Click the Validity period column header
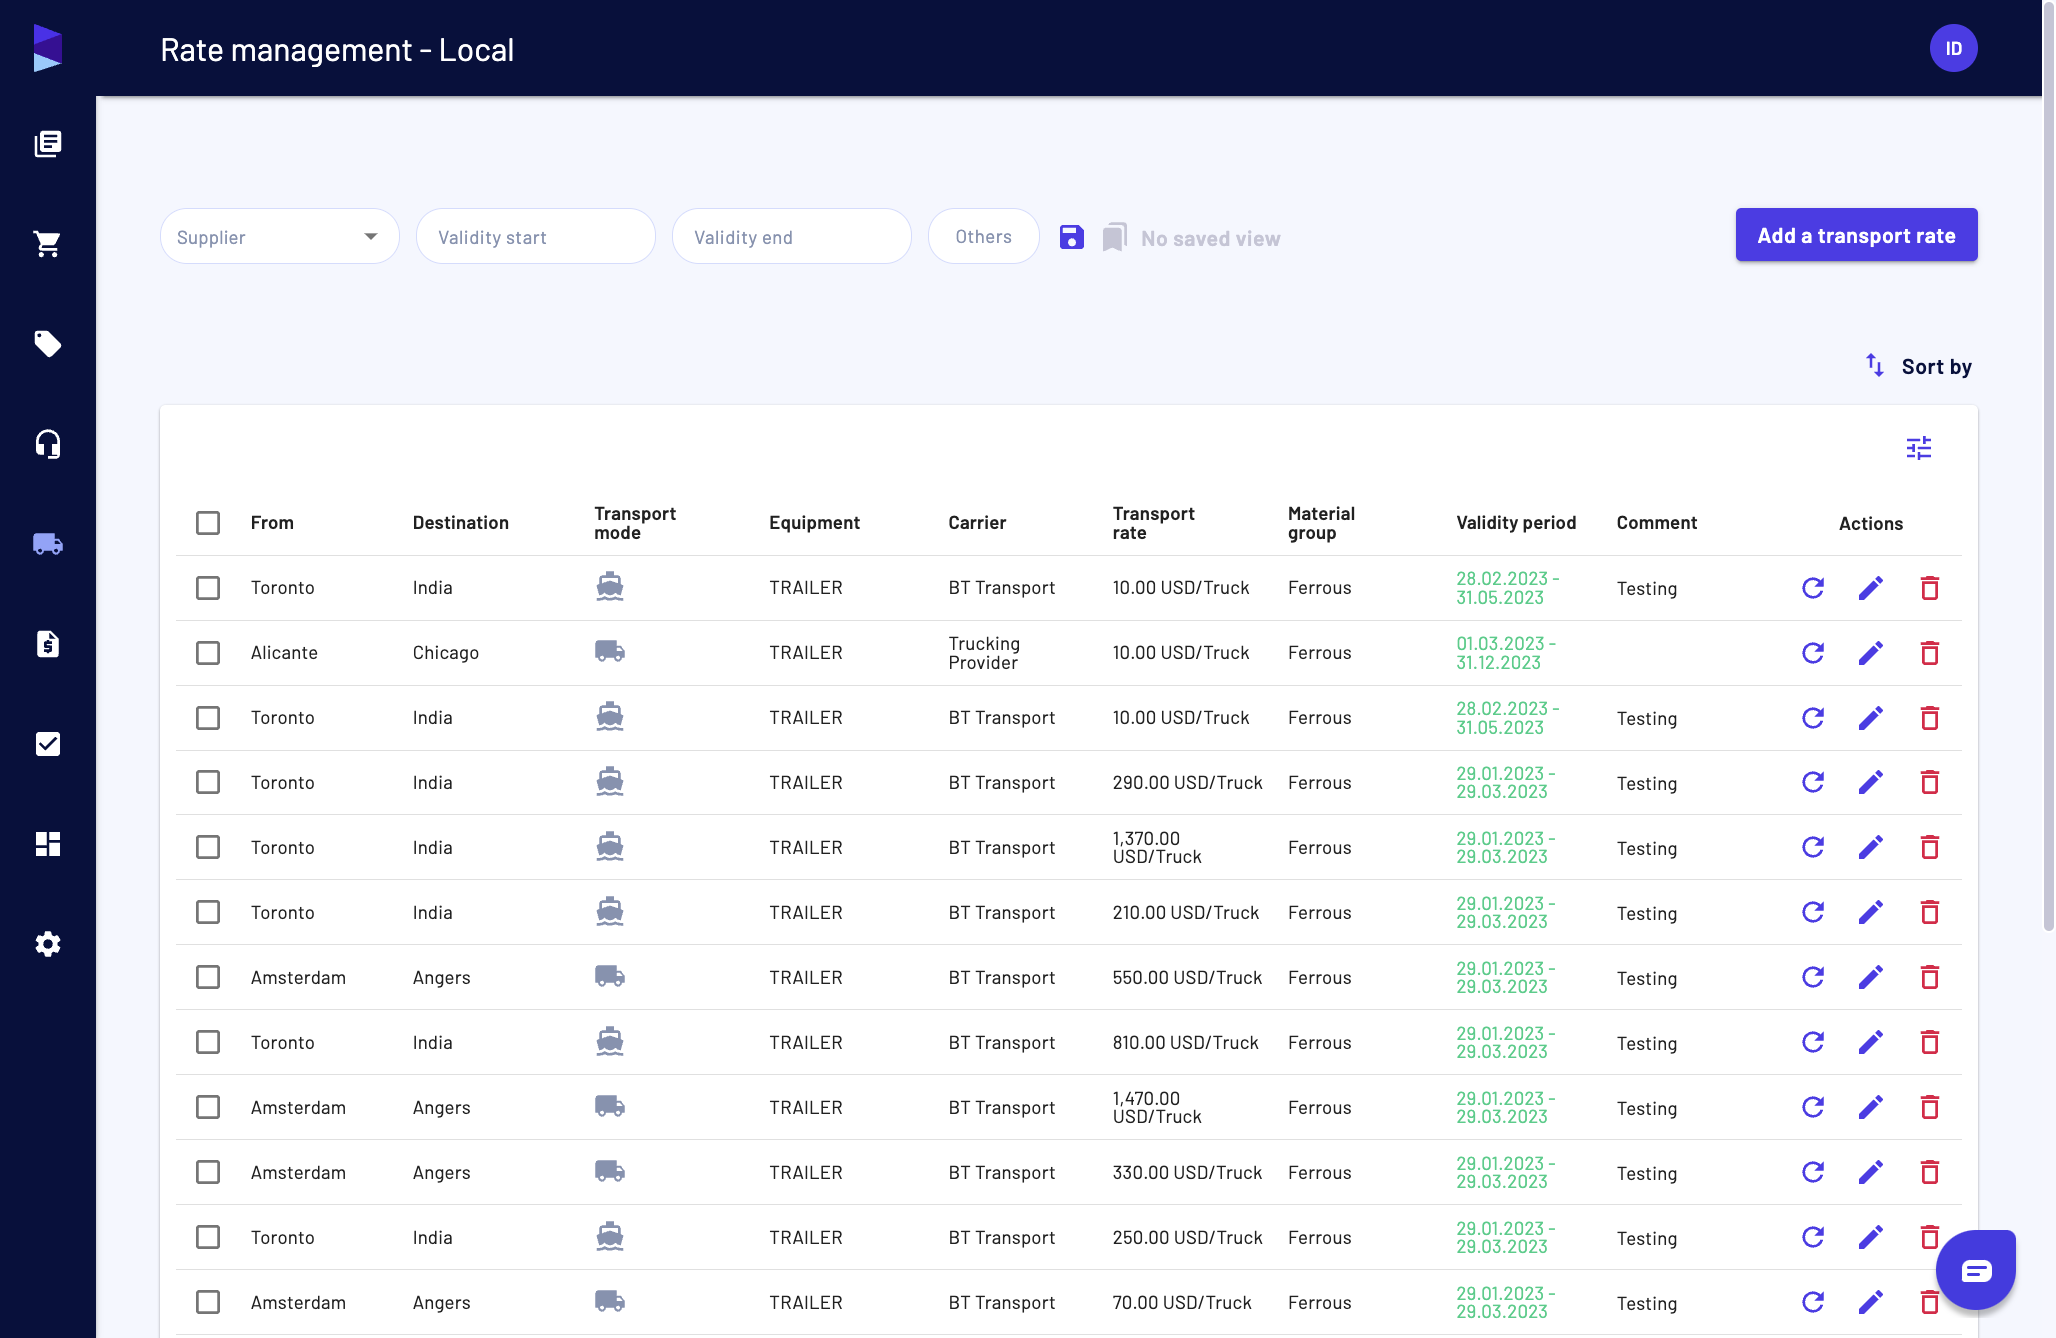The image size is (2056, 1338). [x=1516, y=523]
